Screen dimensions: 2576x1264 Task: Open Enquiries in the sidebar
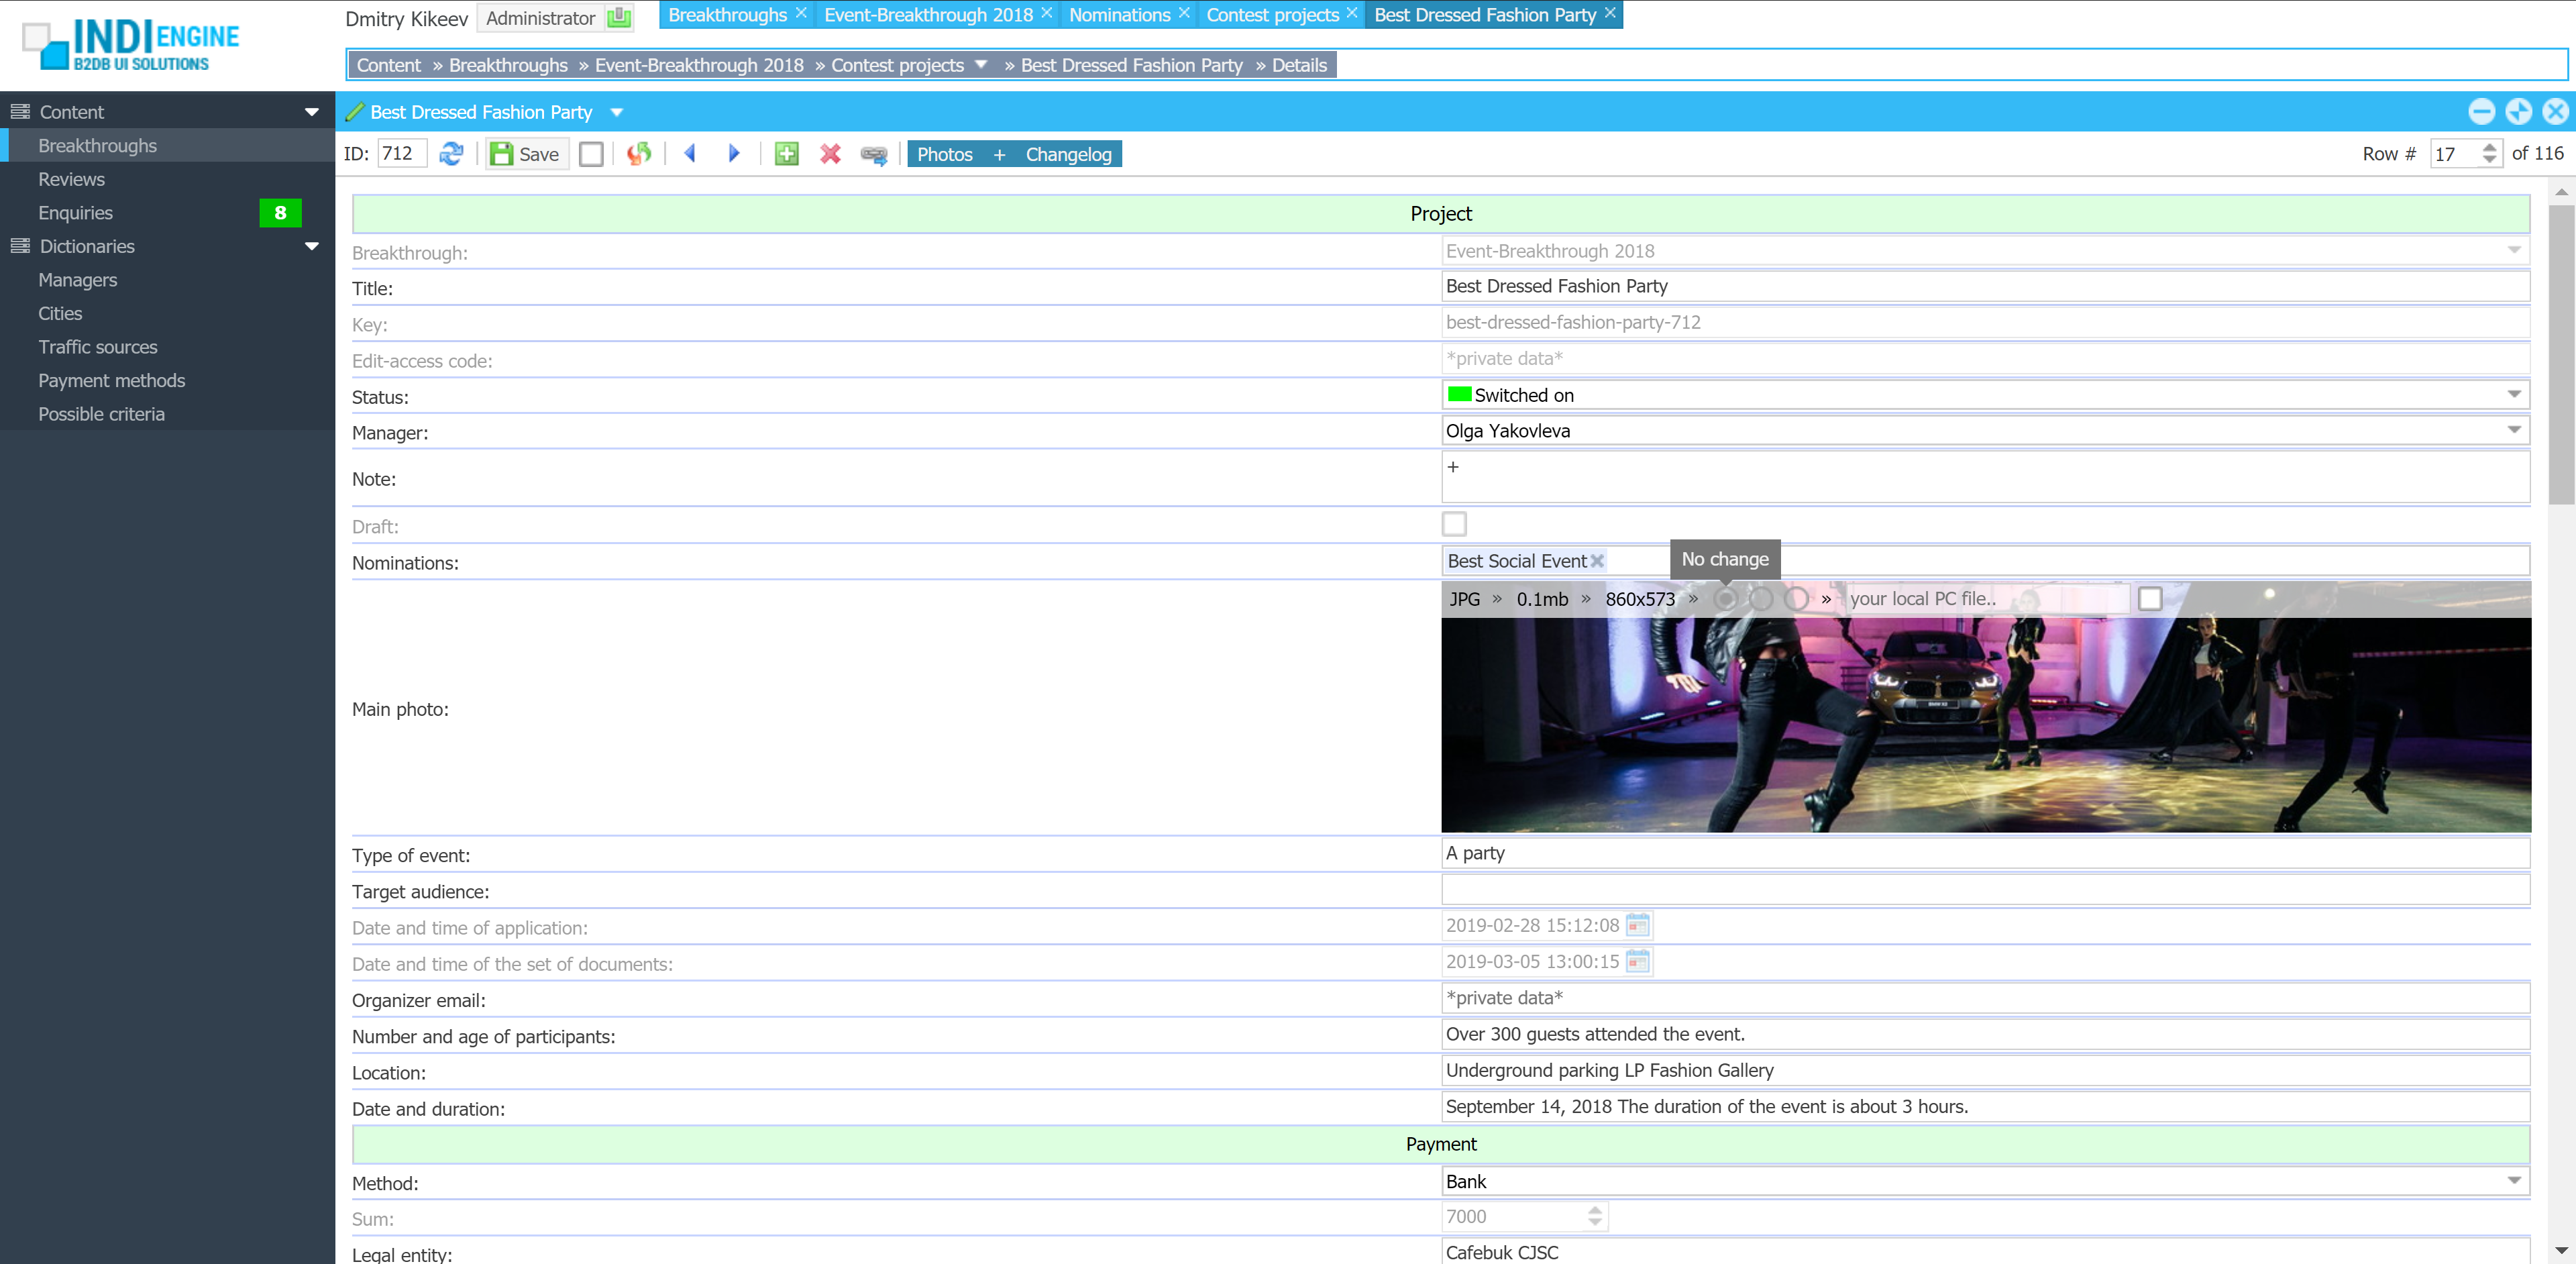pos(76,213)
